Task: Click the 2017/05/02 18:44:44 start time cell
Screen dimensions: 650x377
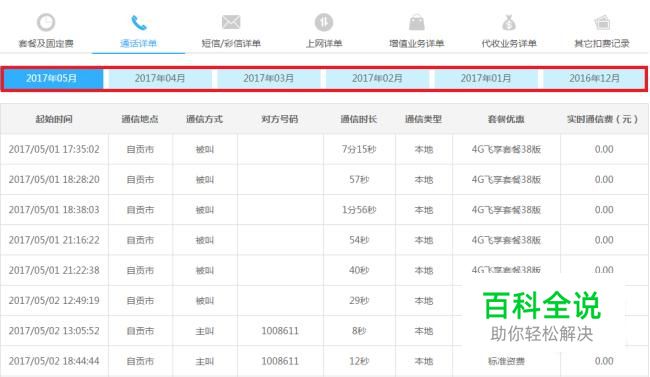Action: [x=54, y=361]
